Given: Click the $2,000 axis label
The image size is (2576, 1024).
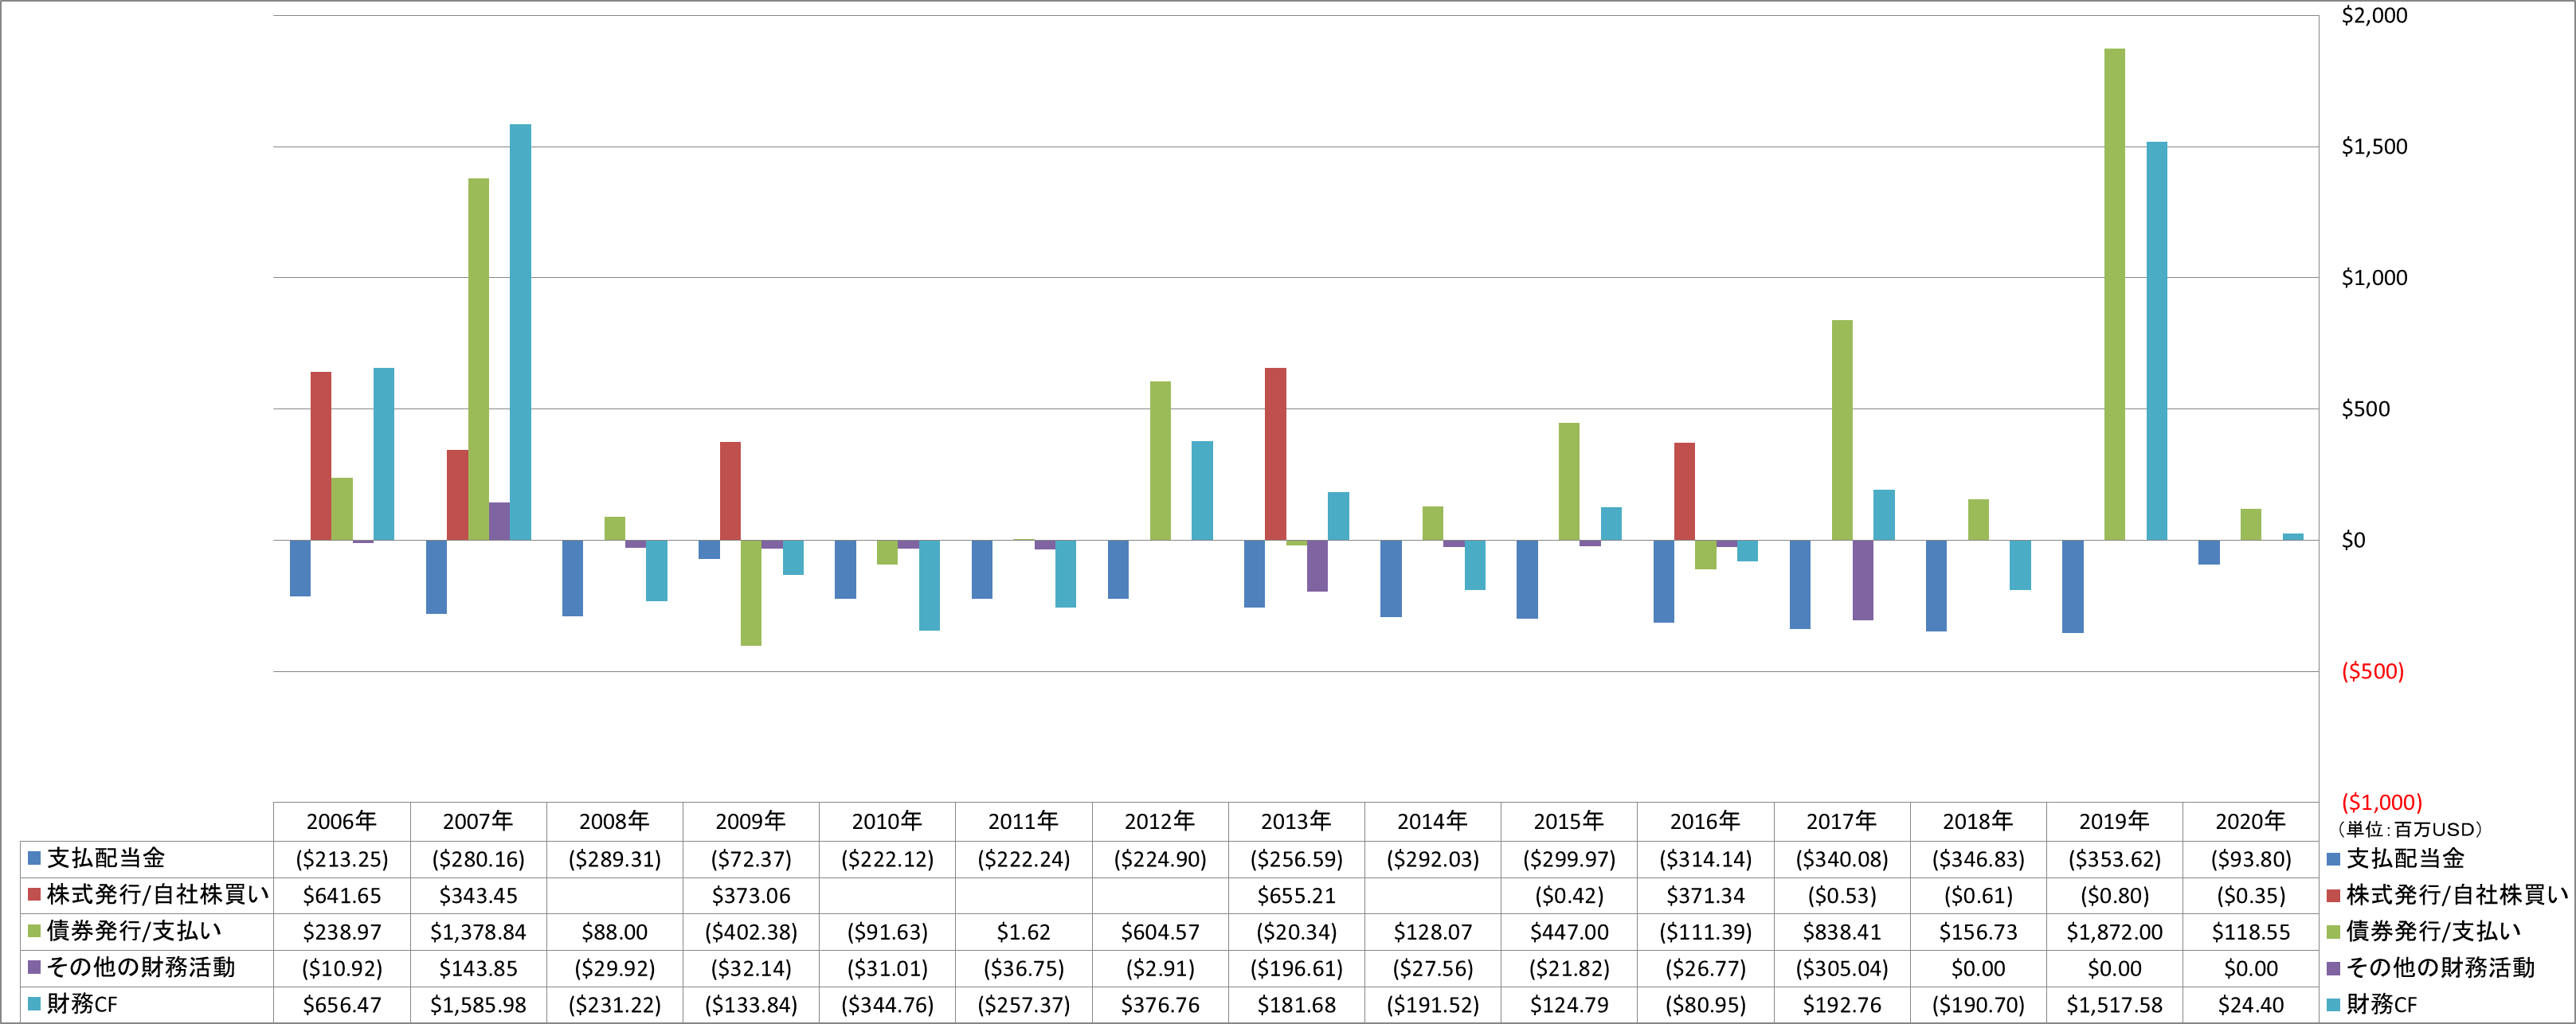Looking at the screenshot, I should pyautogui.click(x=2374, y=15).
